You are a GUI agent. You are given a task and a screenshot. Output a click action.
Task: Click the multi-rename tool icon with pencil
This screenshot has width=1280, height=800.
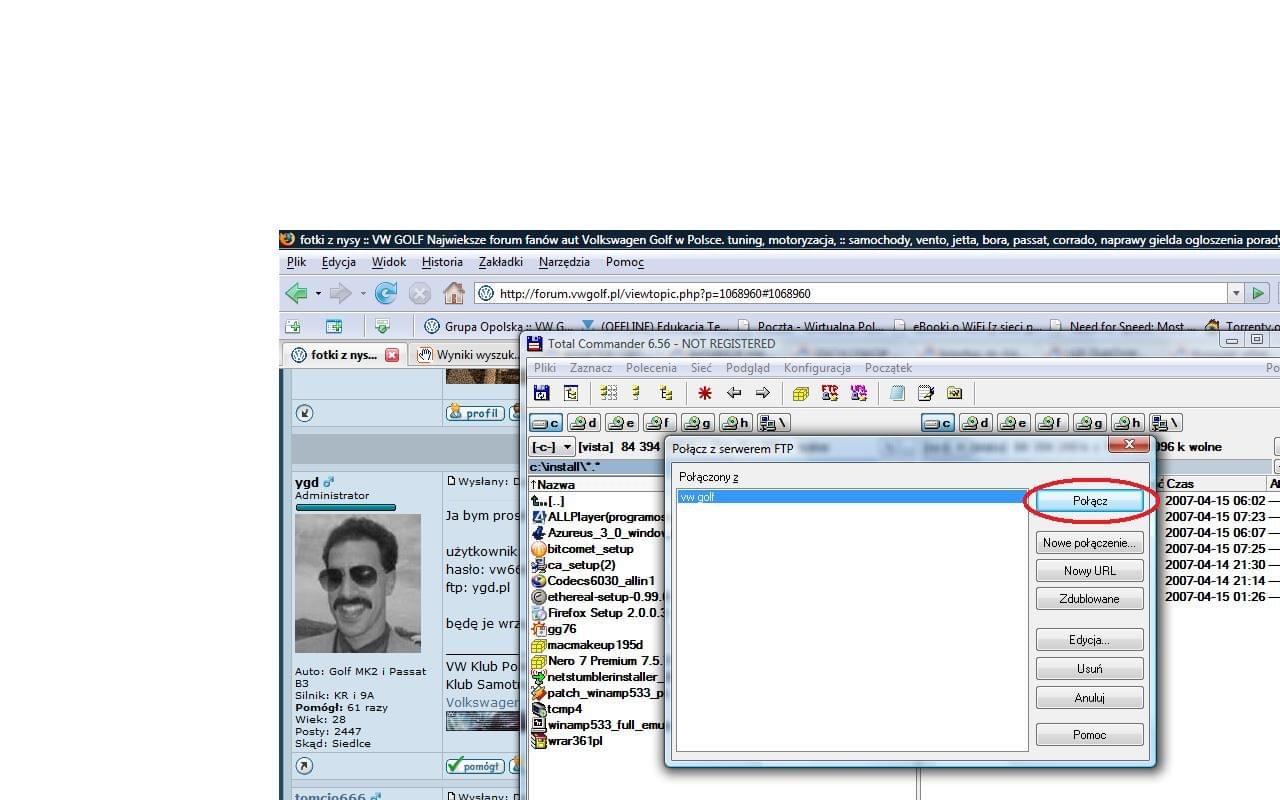tap(926, 393)
